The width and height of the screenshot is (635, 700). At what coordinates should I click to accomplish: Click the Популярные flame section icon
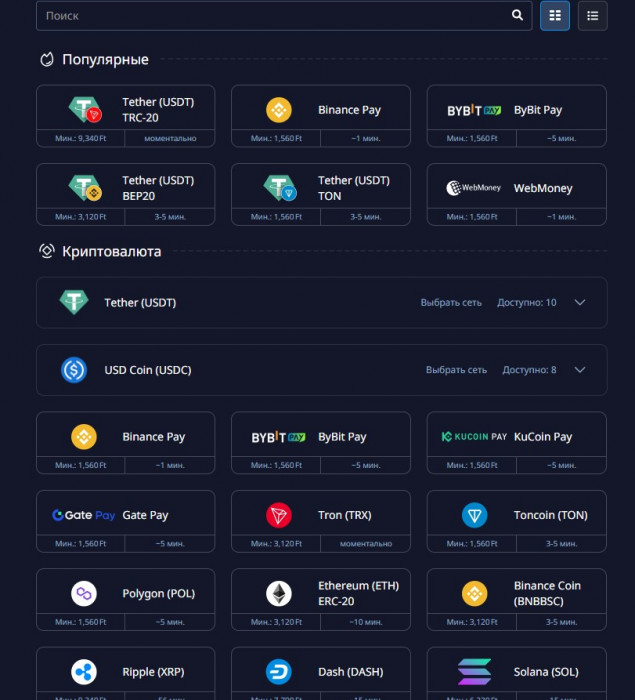pos(46,59)
